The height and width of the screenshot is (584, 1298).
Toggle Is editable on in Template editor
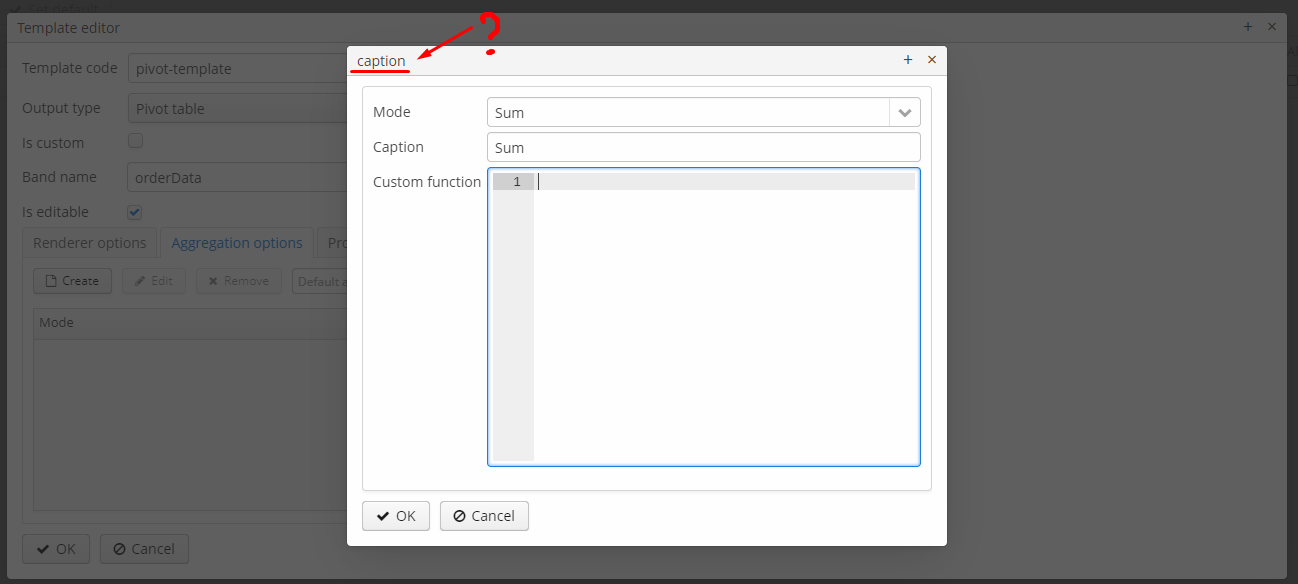coord(134,211)
